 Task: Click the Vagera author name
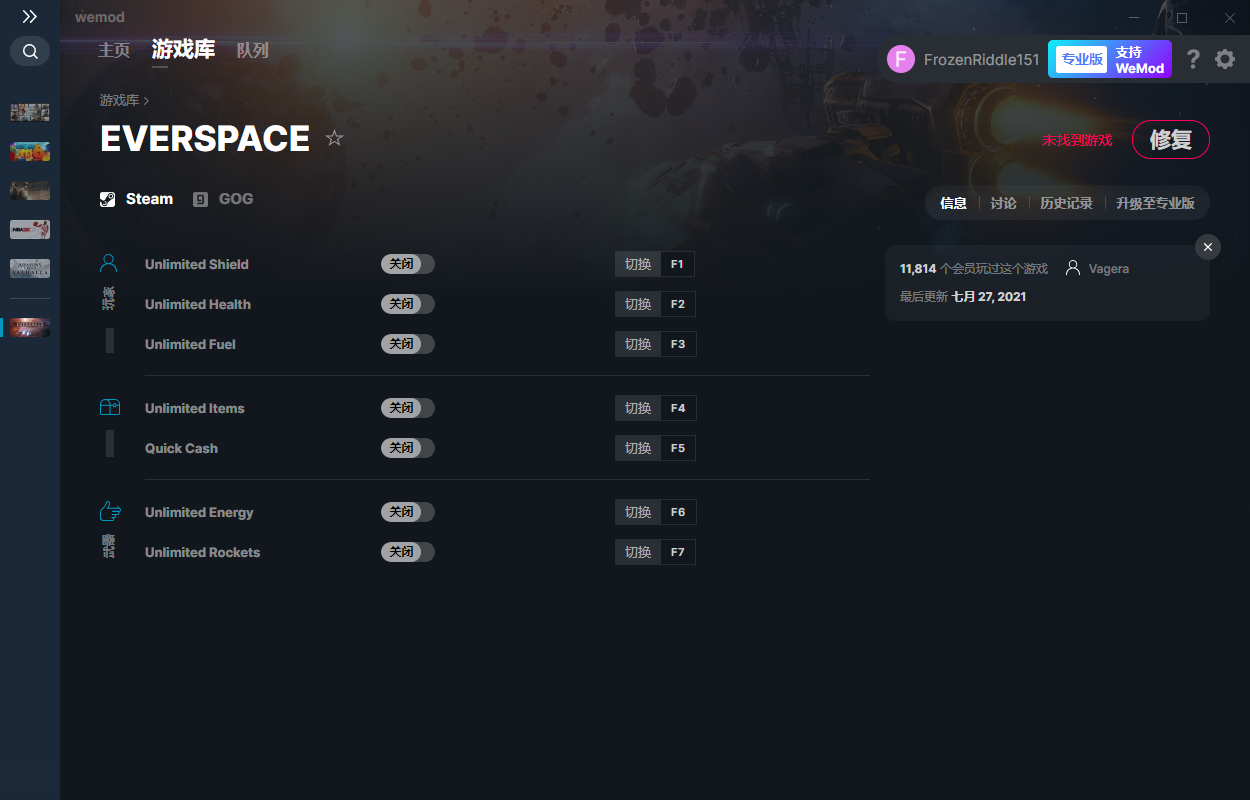point(1109,269)
